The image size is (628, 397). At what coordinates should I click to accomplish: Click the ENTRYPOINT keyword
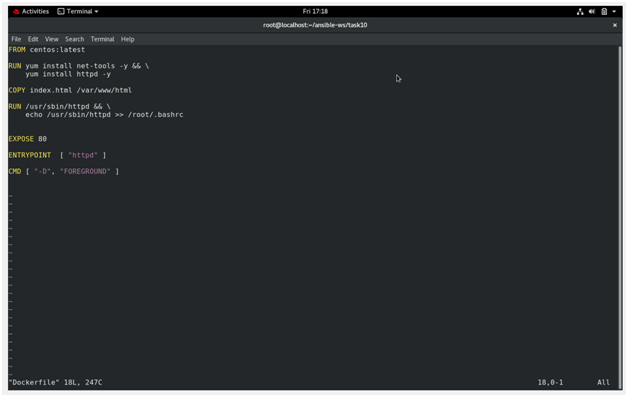pyautogui.click(x=30, y=155)
